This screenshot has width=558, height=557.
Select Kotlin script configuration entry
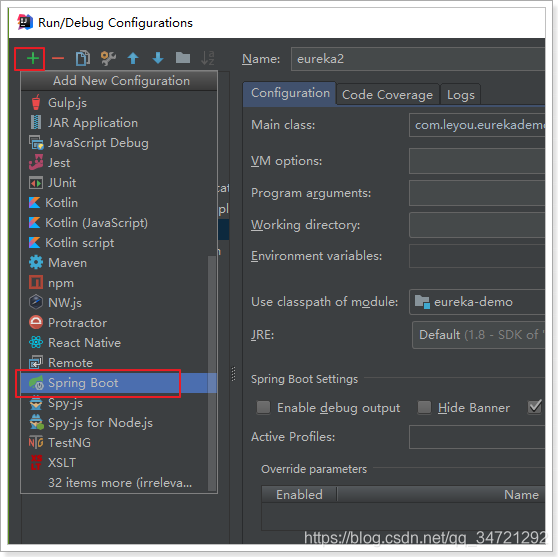coord(119,243)
